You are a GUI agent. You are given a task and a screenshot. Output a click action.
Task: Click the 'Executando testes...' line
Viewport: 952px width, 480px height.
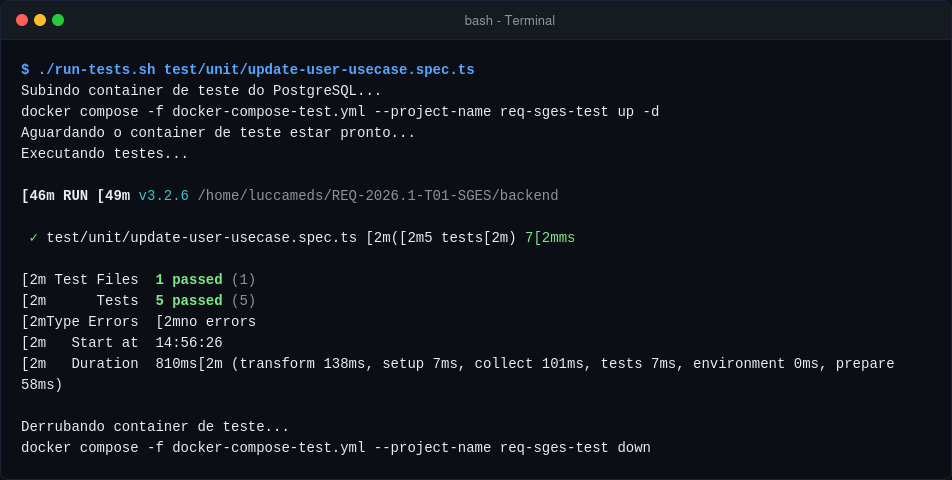[105, 154]
